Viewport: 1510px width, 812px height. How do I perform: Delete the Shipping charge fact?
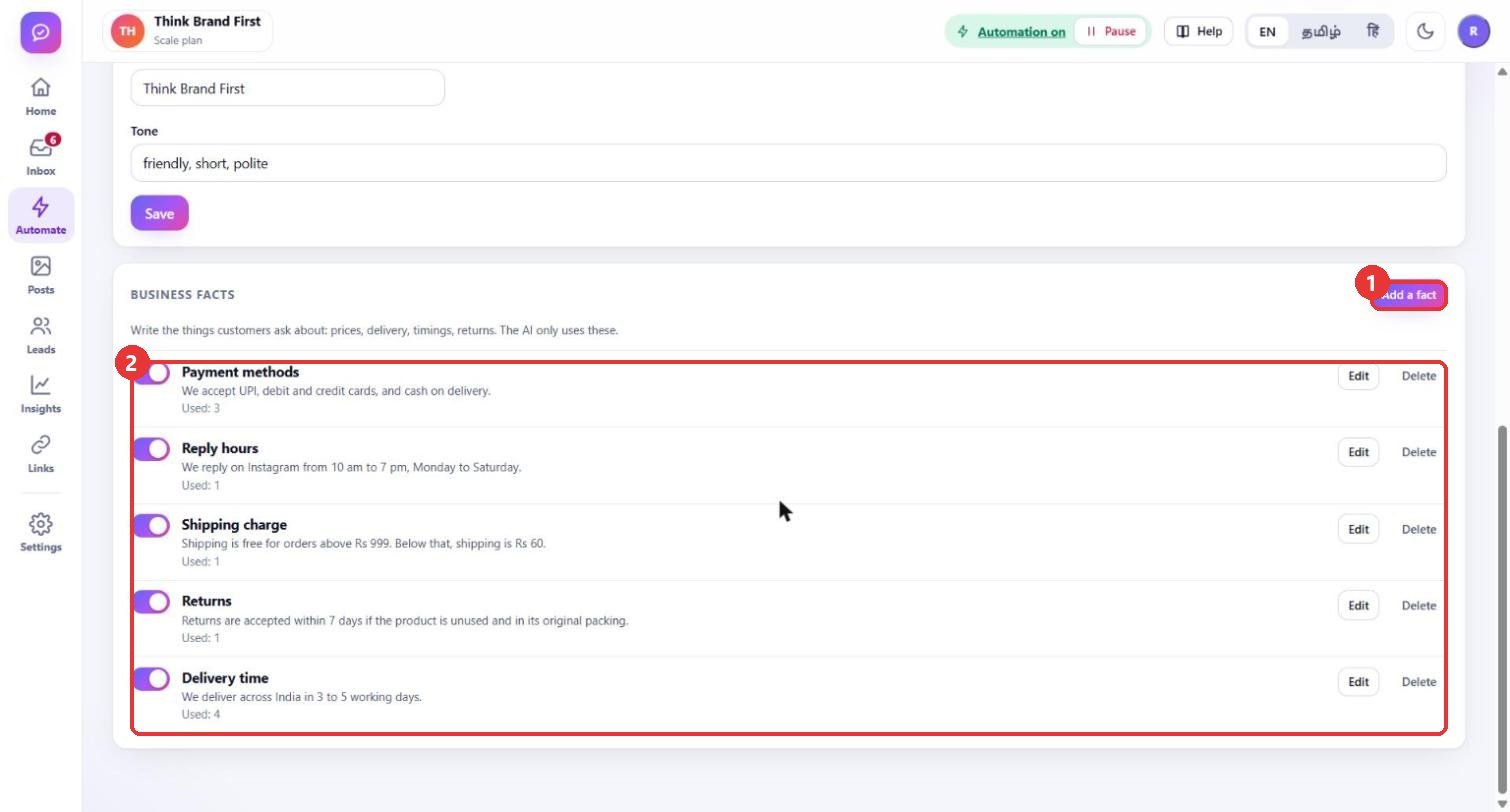pos(1418,529)
